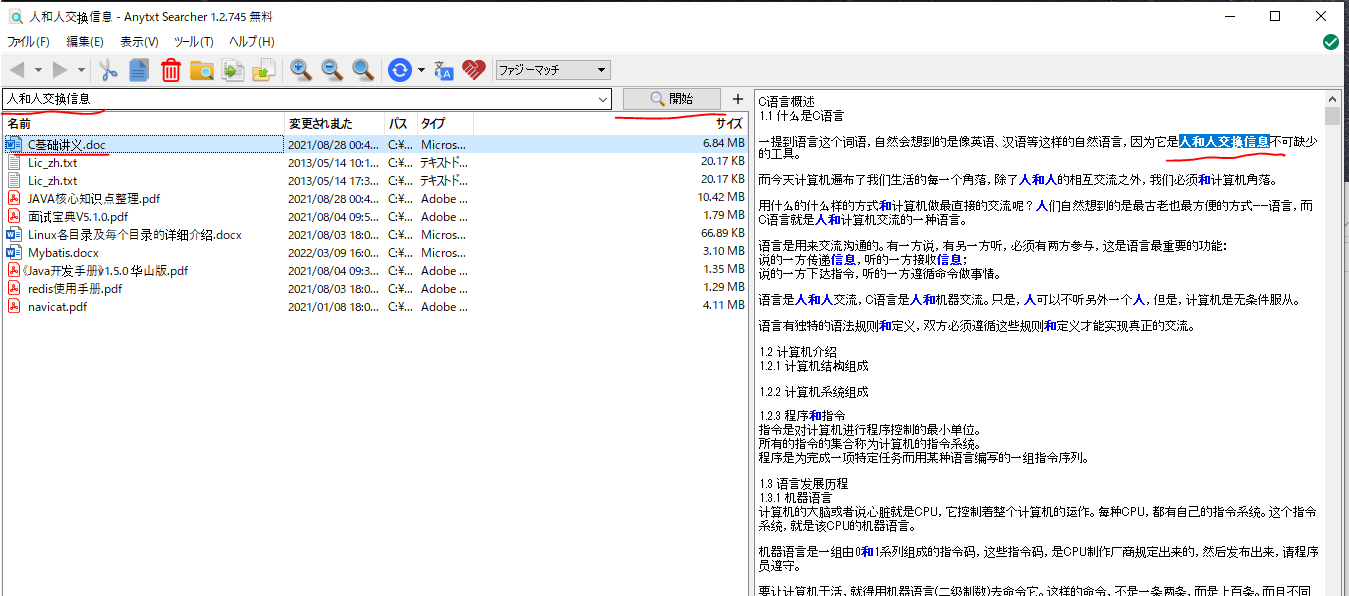Click the 10.42 MB size cell

click(x=722, y=198)
